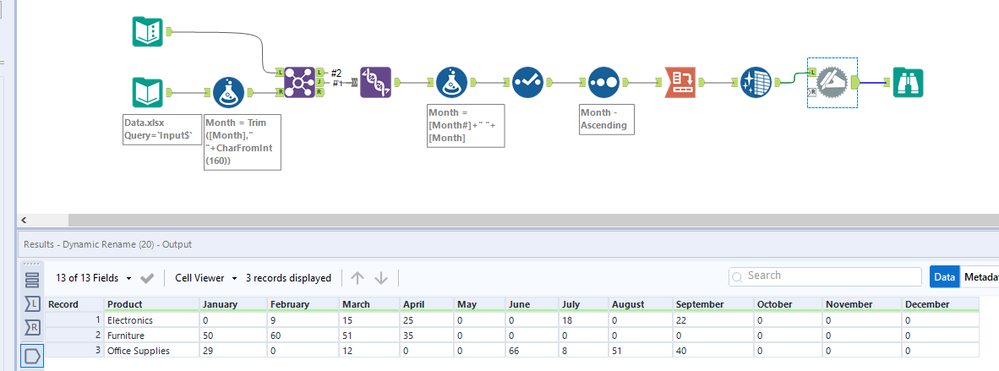Select the Sort tool
999x371 pixels.
click(x=603, y=82)
